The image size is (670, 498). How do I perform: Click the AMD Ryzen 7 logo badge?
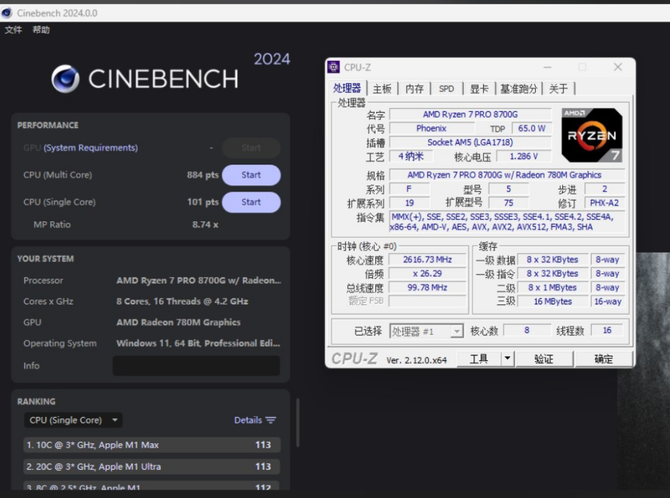click(x=592, y=135)
